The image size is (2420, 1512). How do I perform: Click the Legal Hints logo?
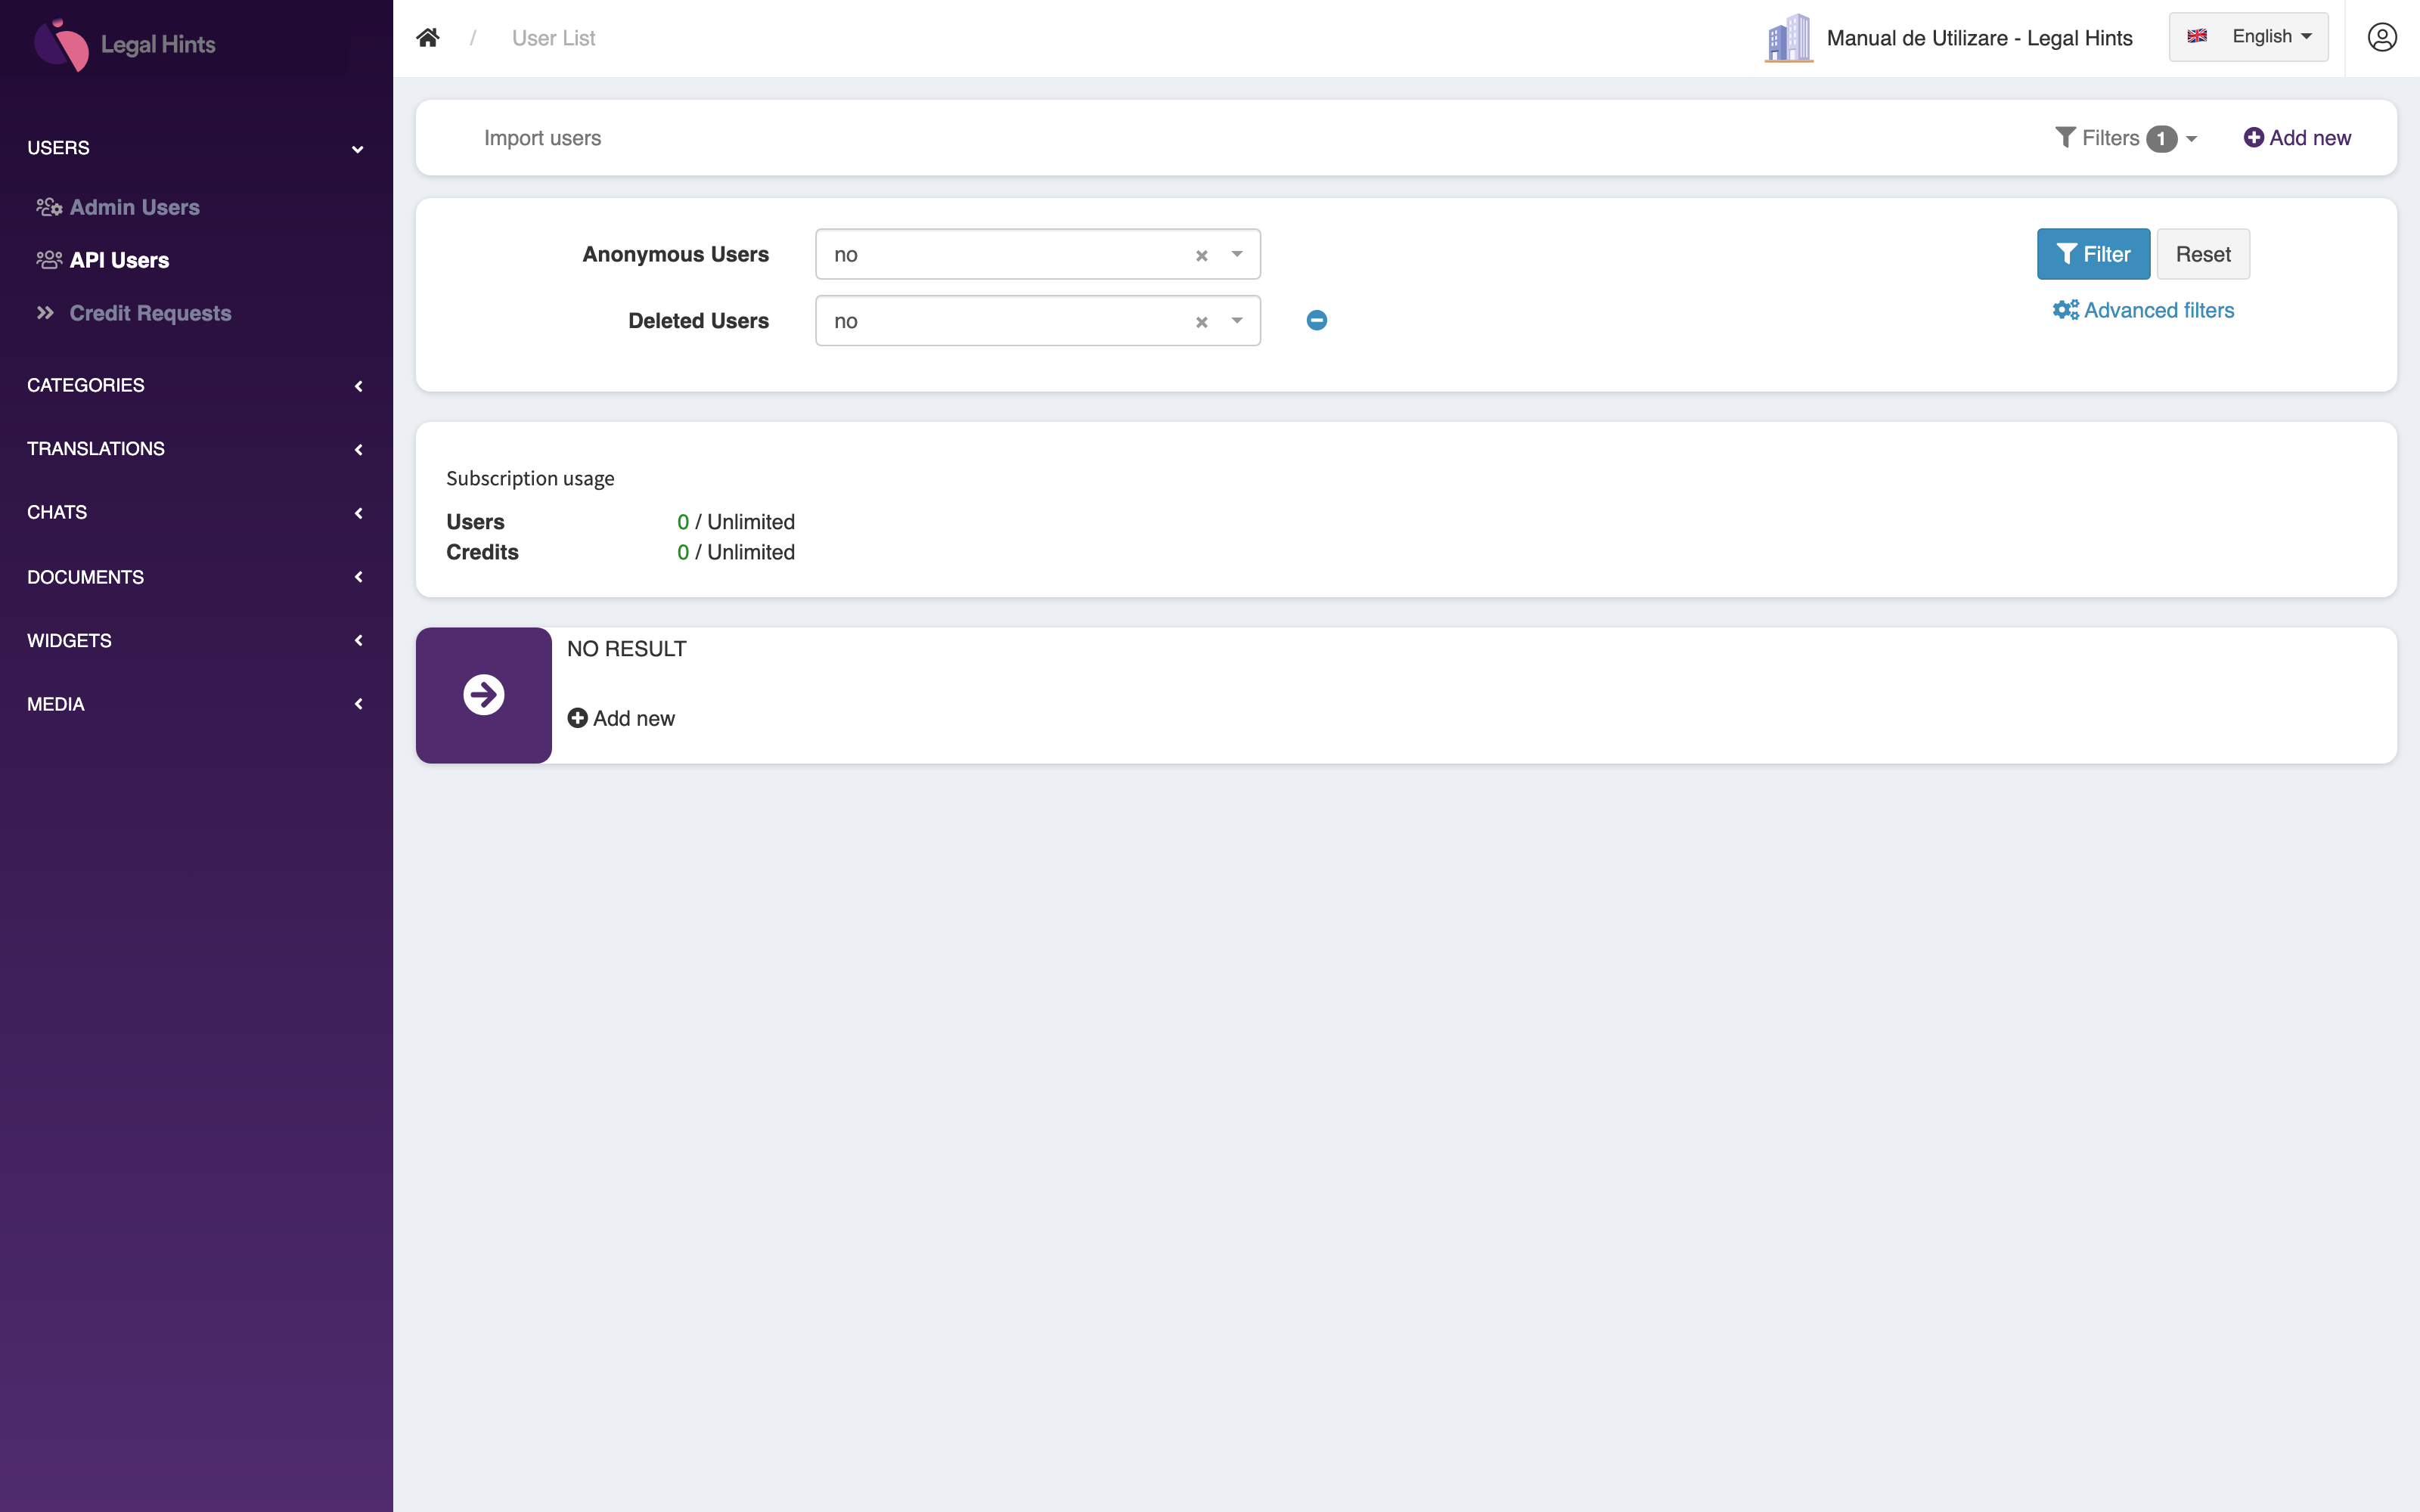pos(125,44)
